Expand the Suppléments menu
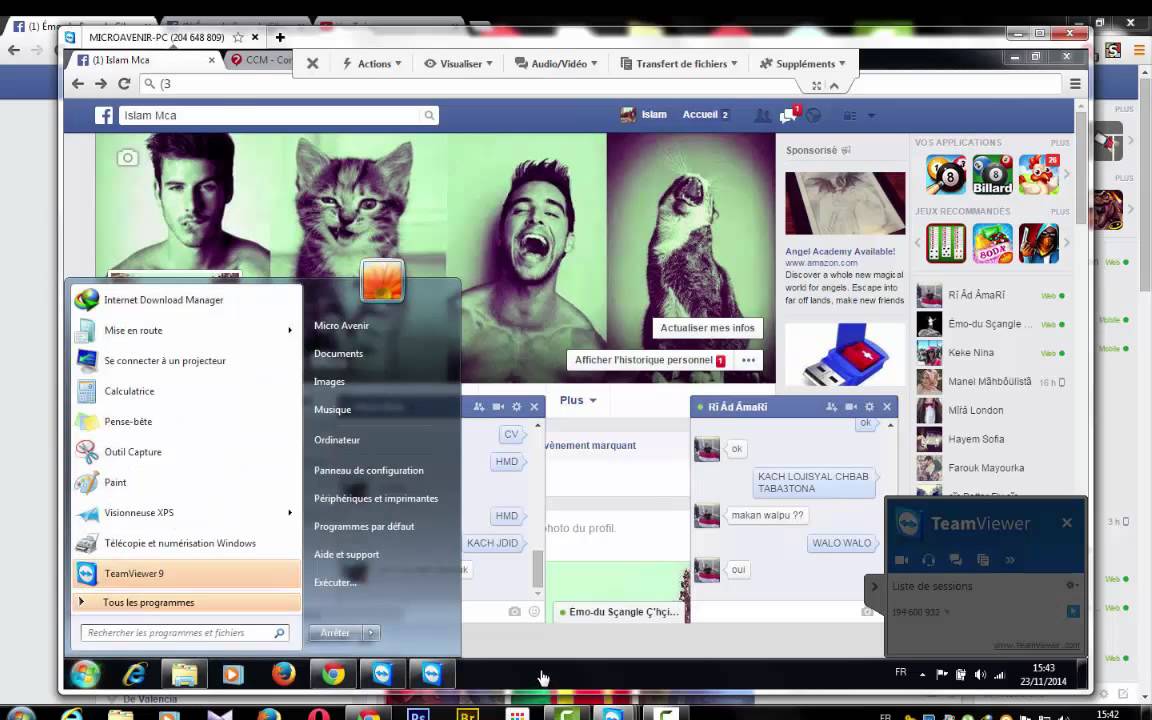 pyautogui.click(x=802, y=64)
